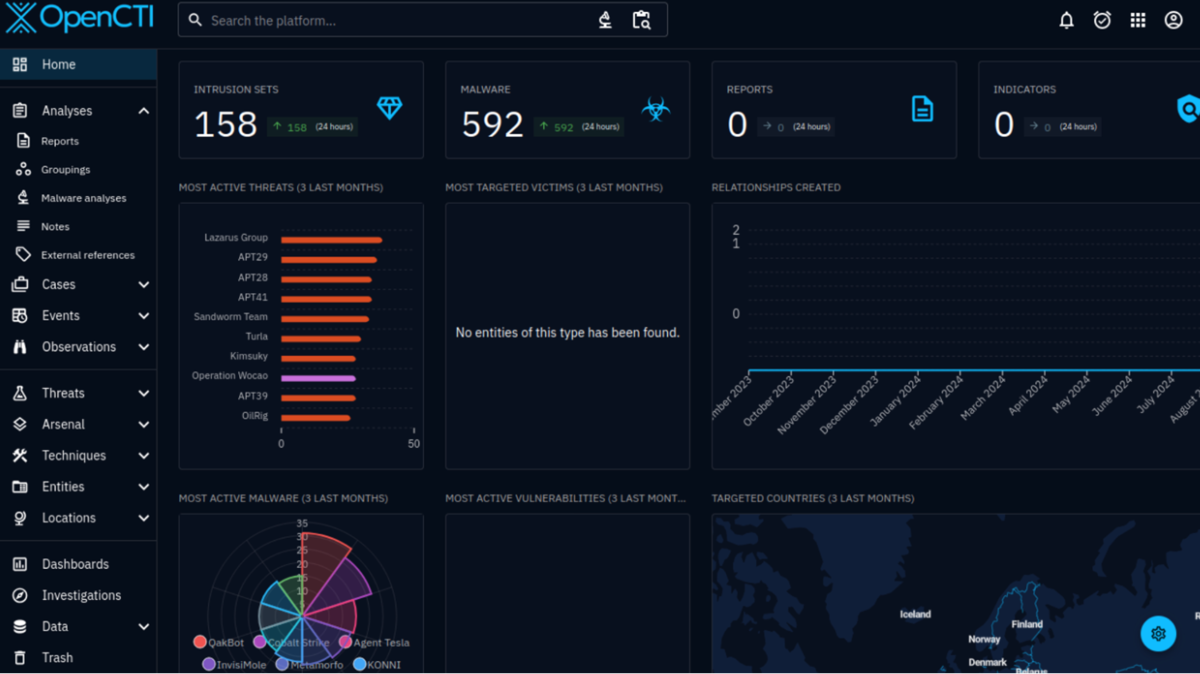Click the Analyses clipboard icon
The image size is (1200, 674).
(20, 111)
